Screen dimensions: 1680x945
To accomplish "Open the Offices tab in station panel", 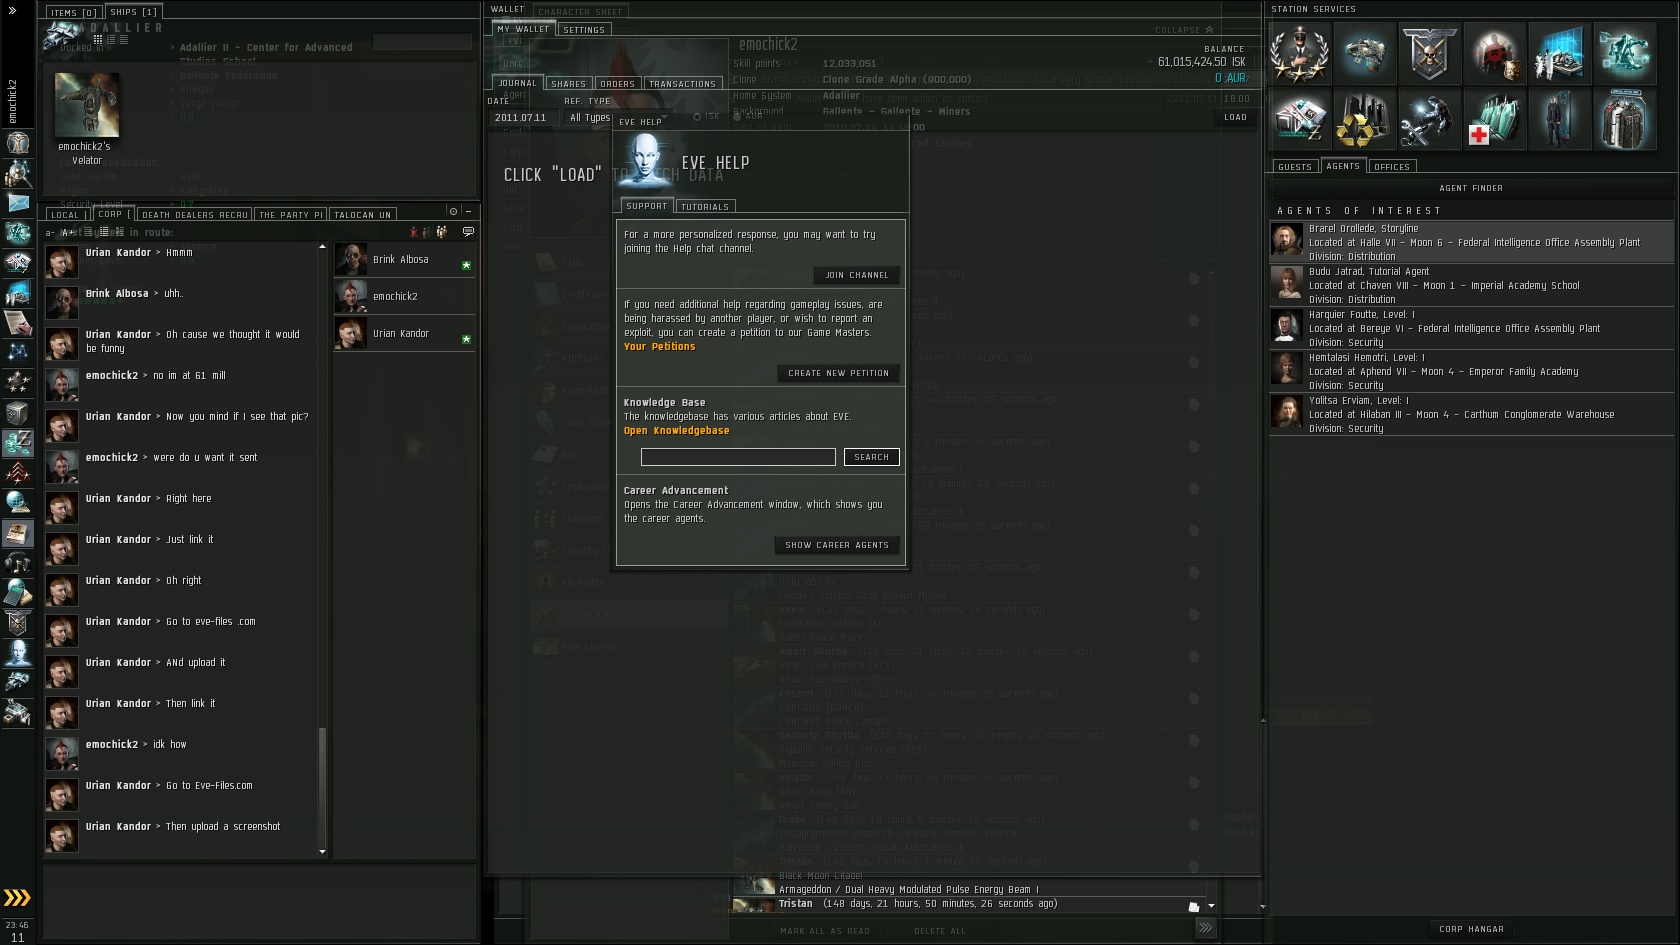I will pos(1391,167).
